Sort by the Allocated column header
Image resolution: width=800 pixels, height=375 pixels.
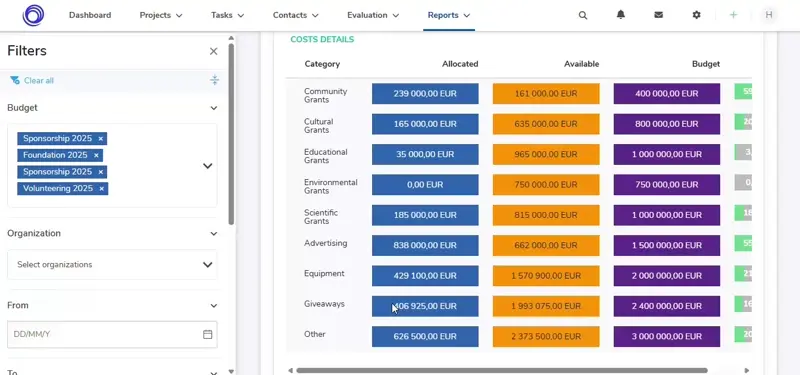pyautogui.click(x=460, y=64)
